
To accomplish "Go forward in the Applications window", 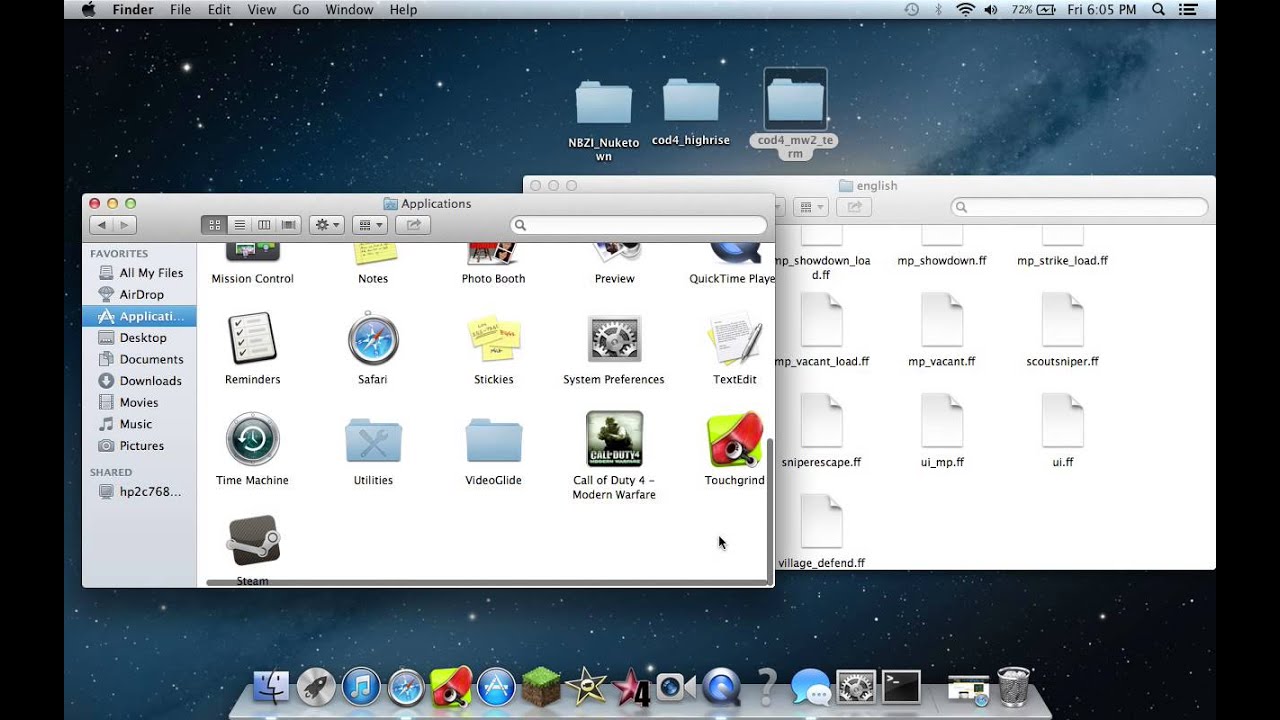I will pos(124,225).
